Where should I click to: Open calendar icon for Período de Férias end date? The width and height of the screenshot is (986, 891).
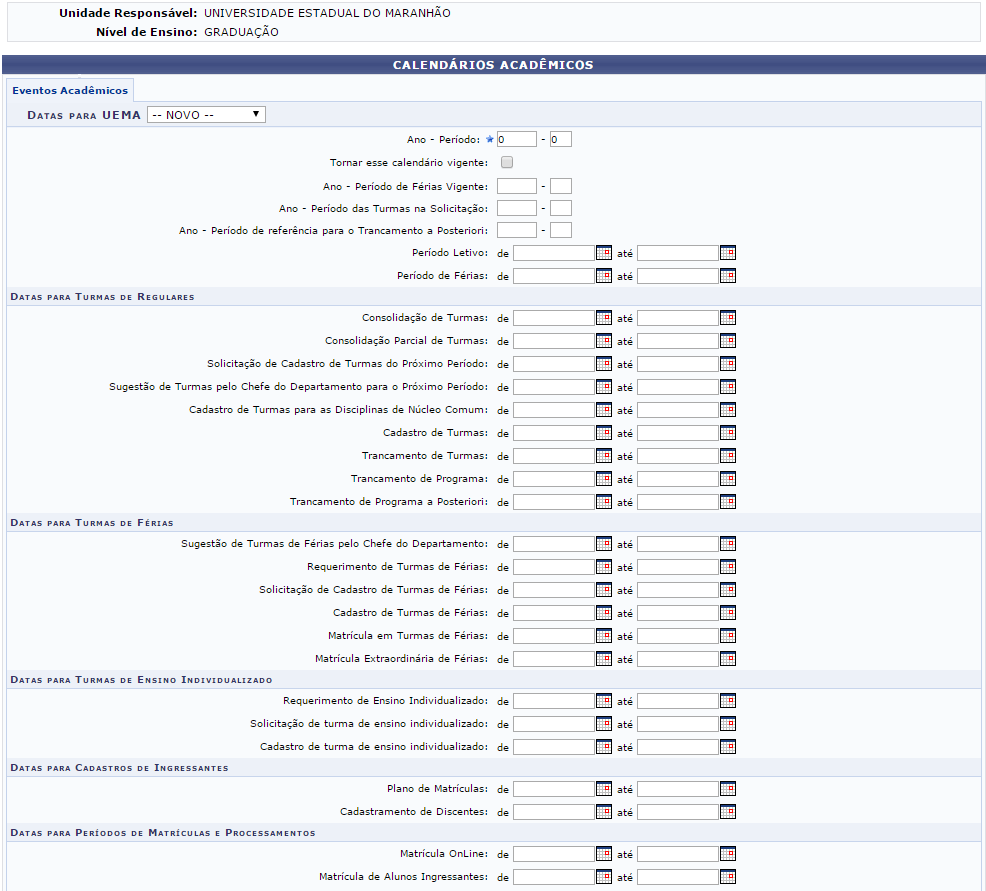[727, 276]
